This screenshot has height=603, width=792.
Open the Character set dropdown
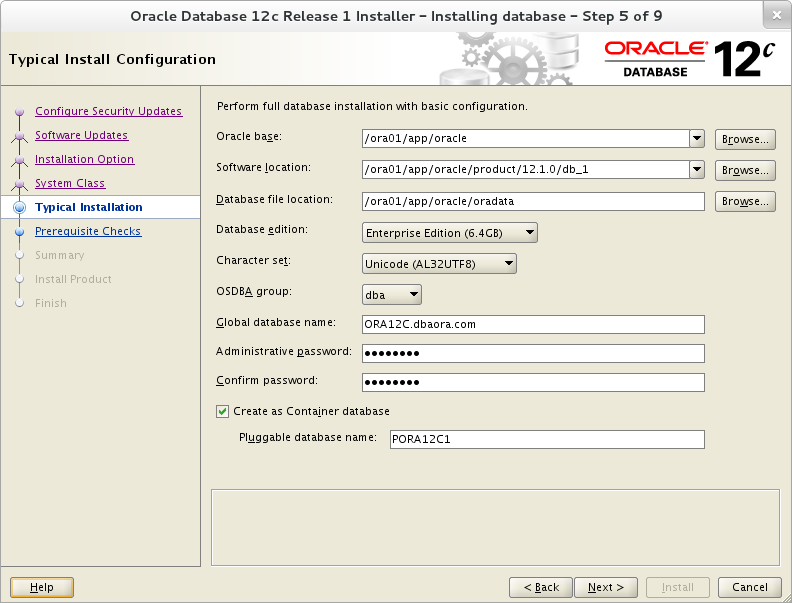coord(439,264)
